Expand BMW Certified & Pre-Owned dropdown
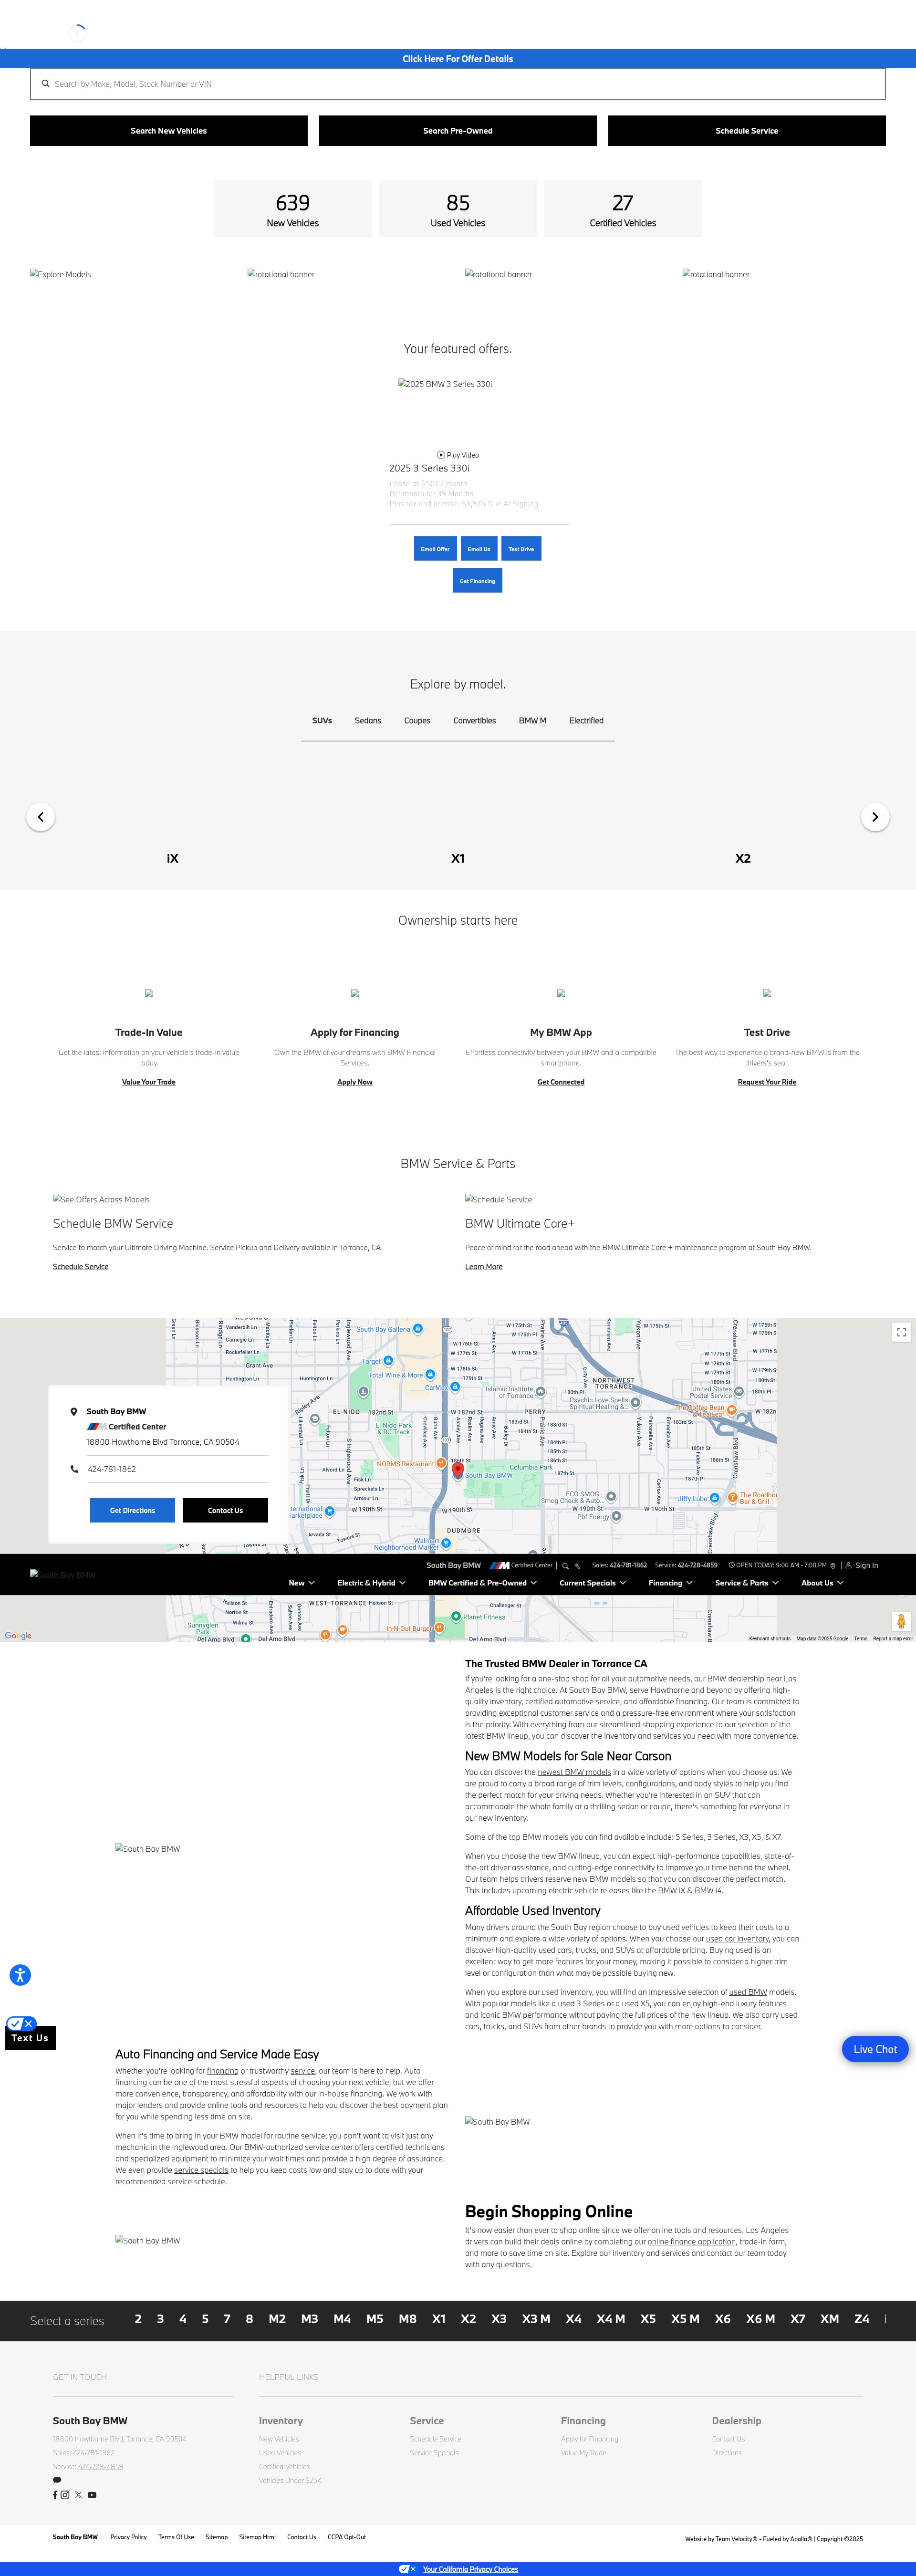916x2576 pixels. (x=482, y=1583)
